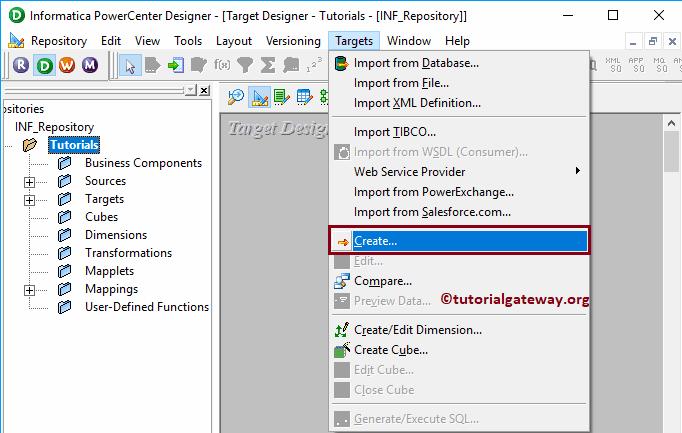Viewport: 682px width, 433px height.
Task: Click the Create Cube icon
Action: pos(342,350)
